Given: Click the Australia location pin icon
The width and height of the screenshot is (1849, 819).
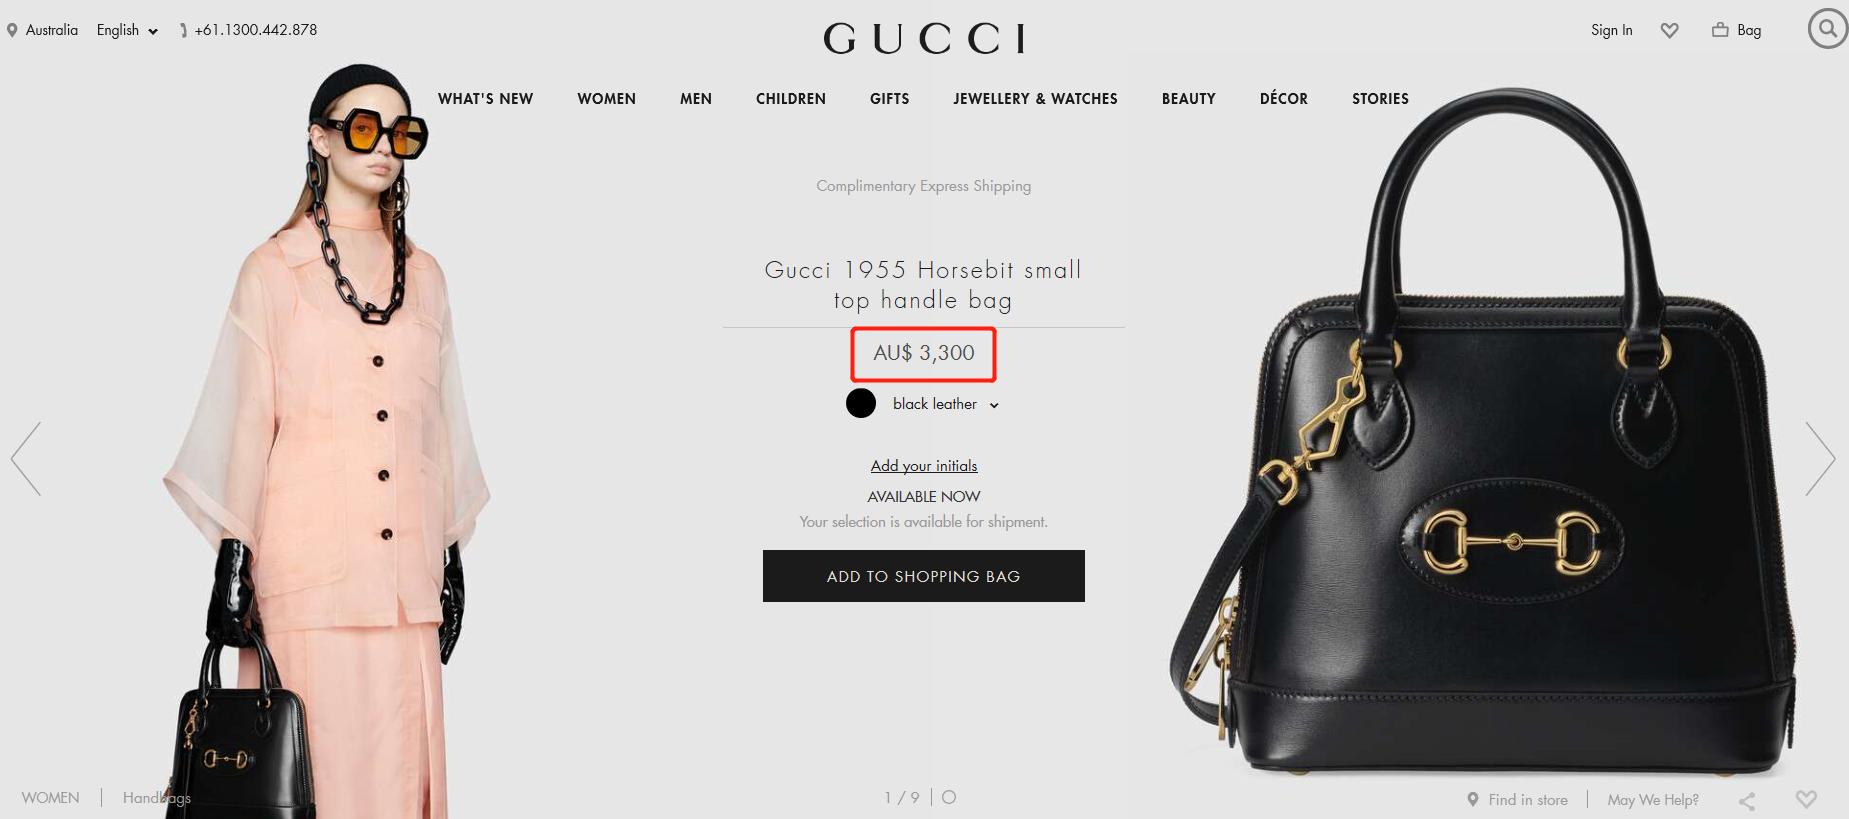Looking at the screenshot, I should 12,31.
